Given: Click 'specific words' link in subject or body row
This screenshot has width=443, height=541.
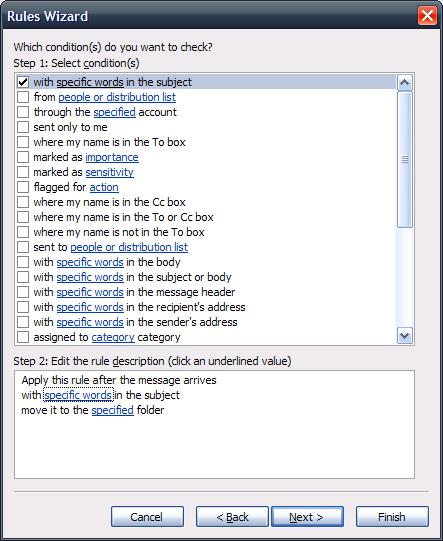Looking at the screenshot, I should [90, 277].
